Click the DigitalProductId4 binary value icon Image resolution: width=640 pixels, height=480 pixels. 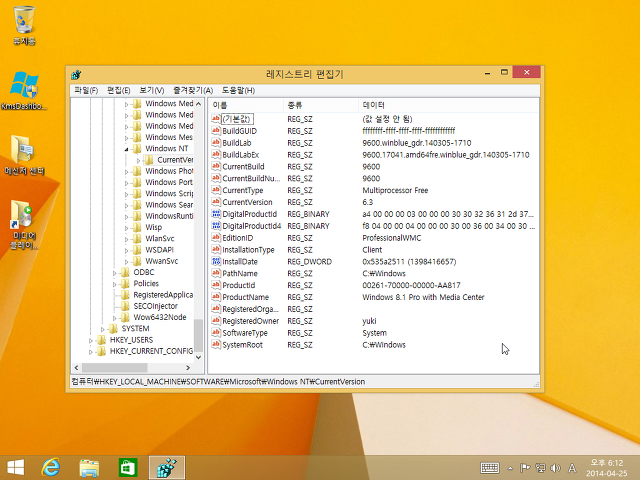pyautogui.click(x=216, y=225)
